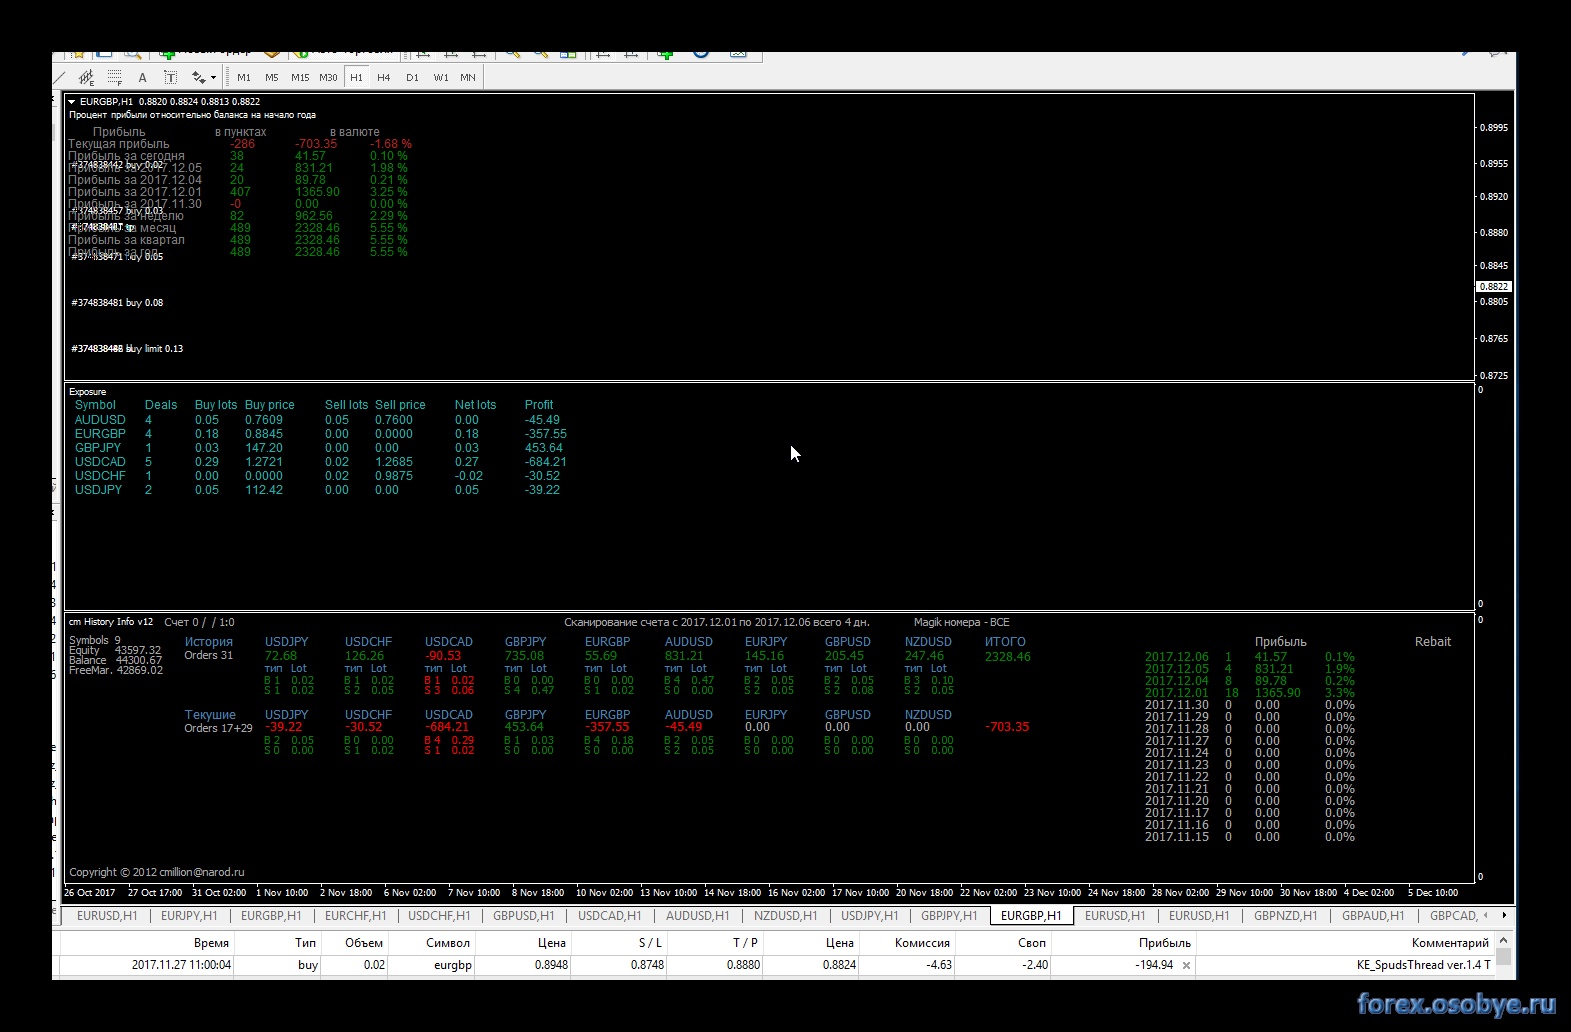The image size is (1571, 1032).
Task: Select the text label (T) tool
Action: [x=170, y=77]
